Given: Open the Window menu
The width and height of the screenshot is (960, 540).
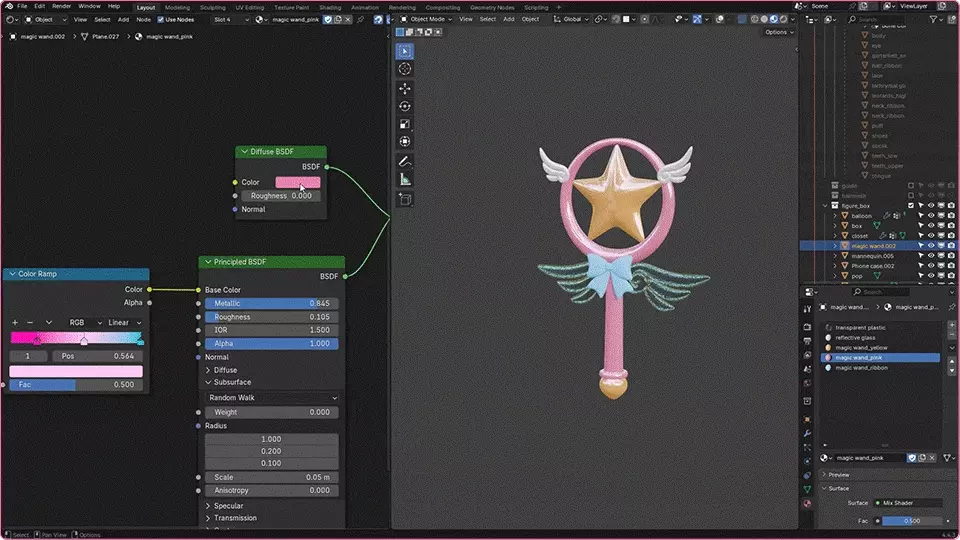Looking at the screenshot, I should coord(89,6).
